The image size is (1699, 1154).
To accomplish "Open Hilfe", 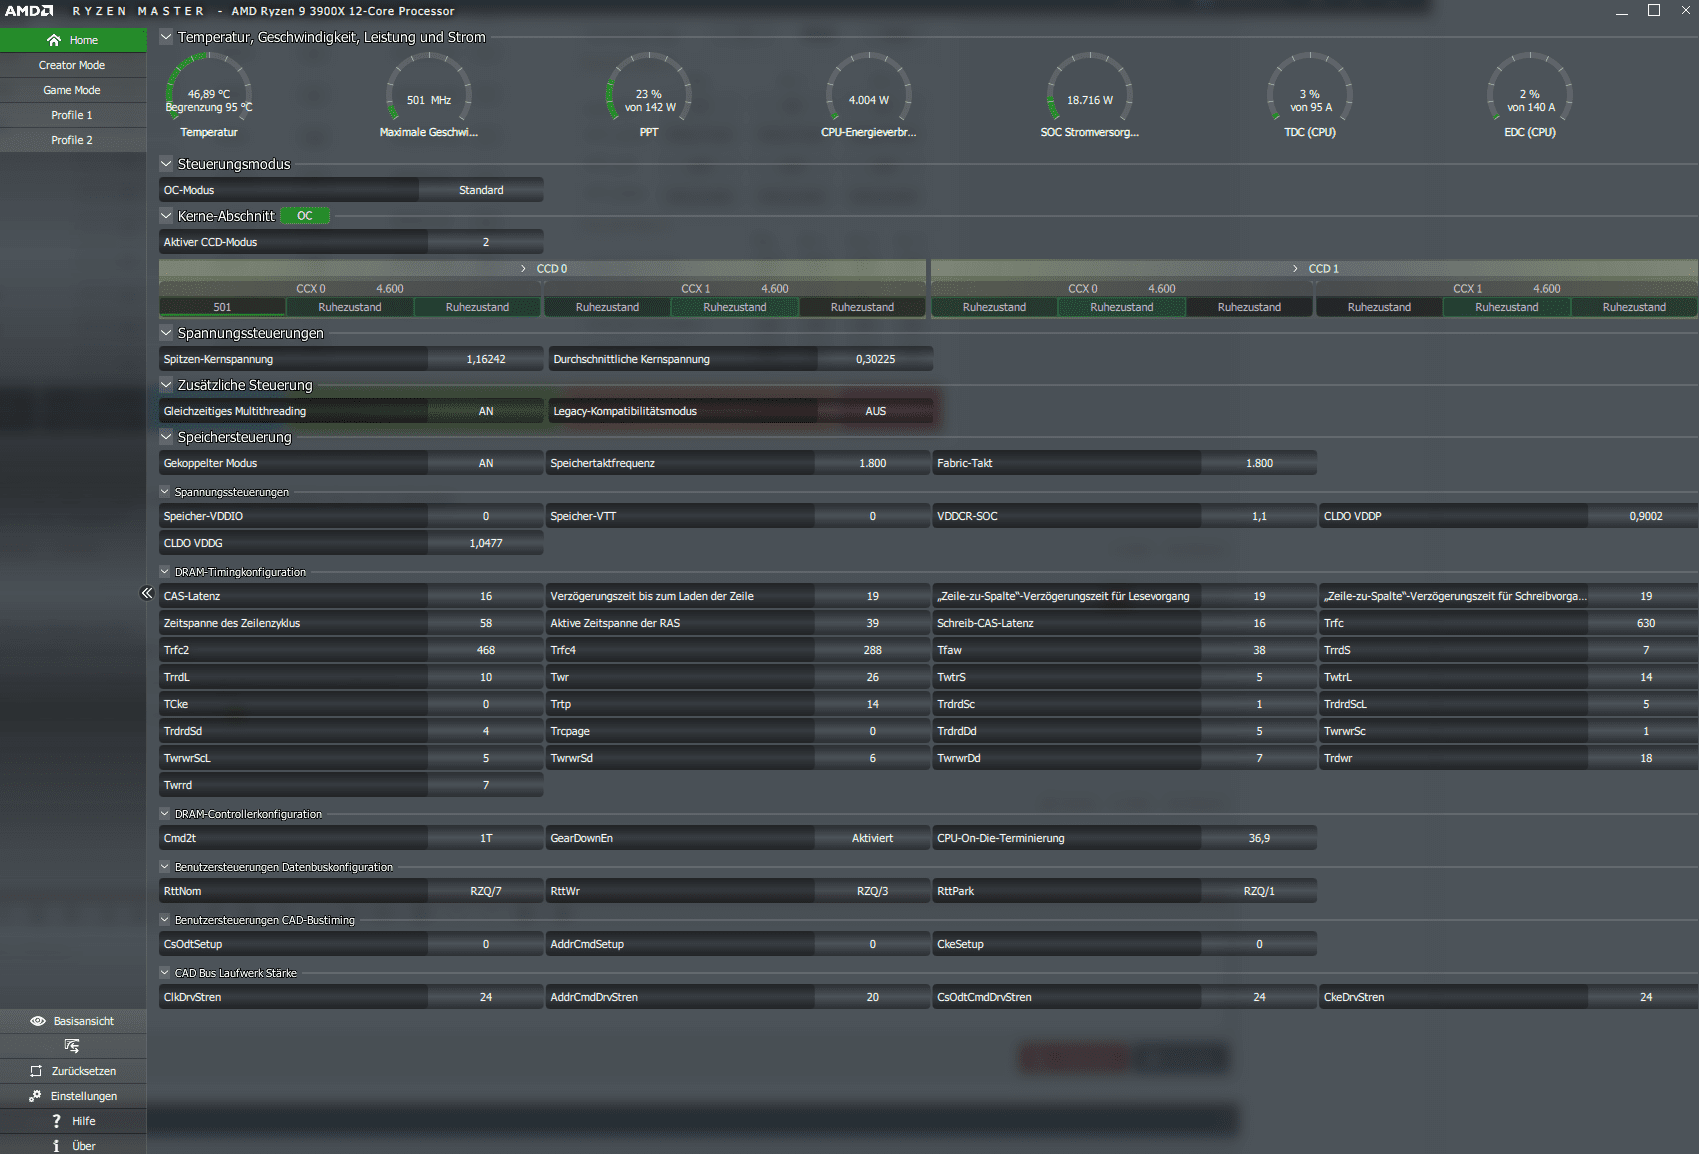I will pos(73,1121).
